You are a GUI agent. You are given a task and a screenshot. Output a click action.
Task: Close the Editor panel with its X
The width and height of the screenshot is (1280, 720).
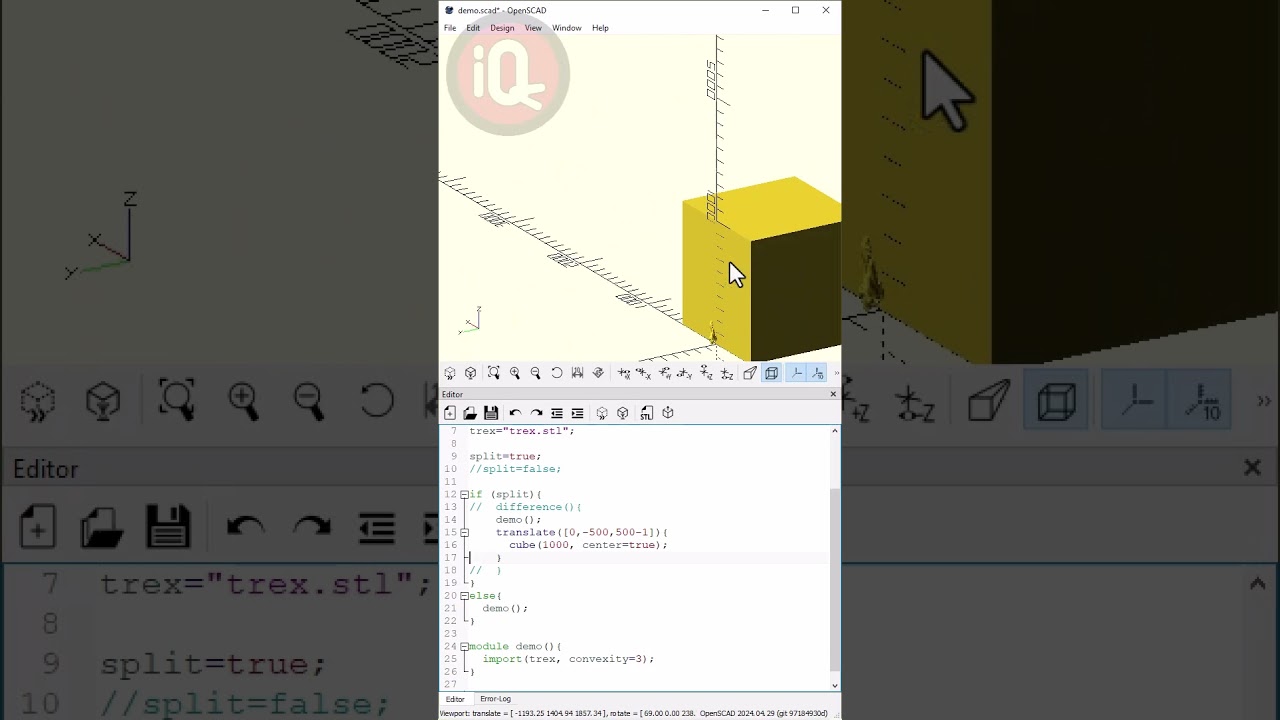[833, 394]
